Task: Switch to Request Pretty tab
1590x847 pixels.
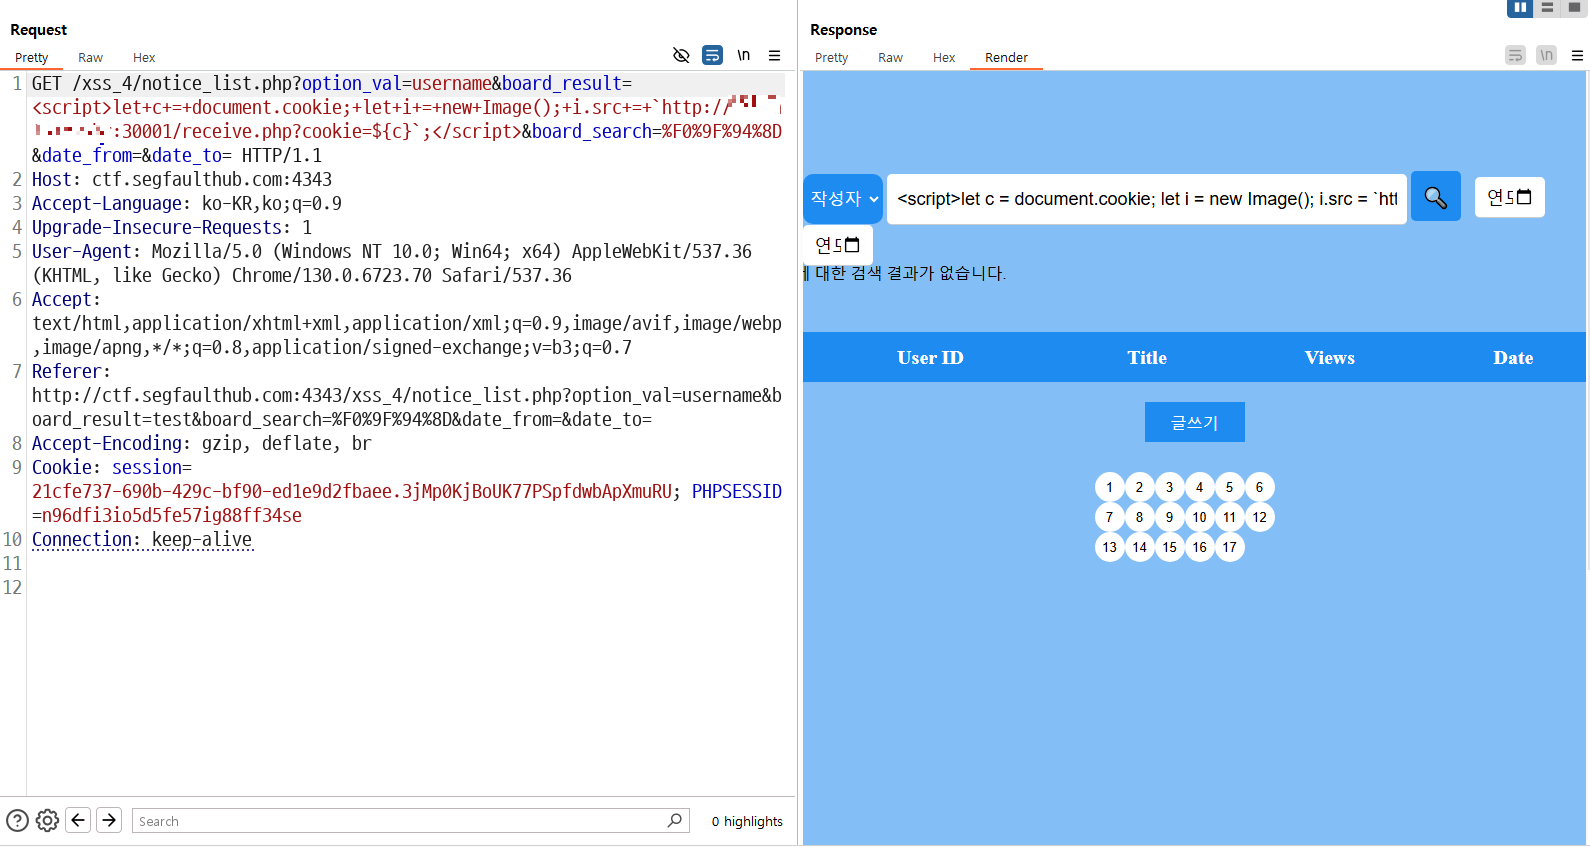Action: coord(31,57)
